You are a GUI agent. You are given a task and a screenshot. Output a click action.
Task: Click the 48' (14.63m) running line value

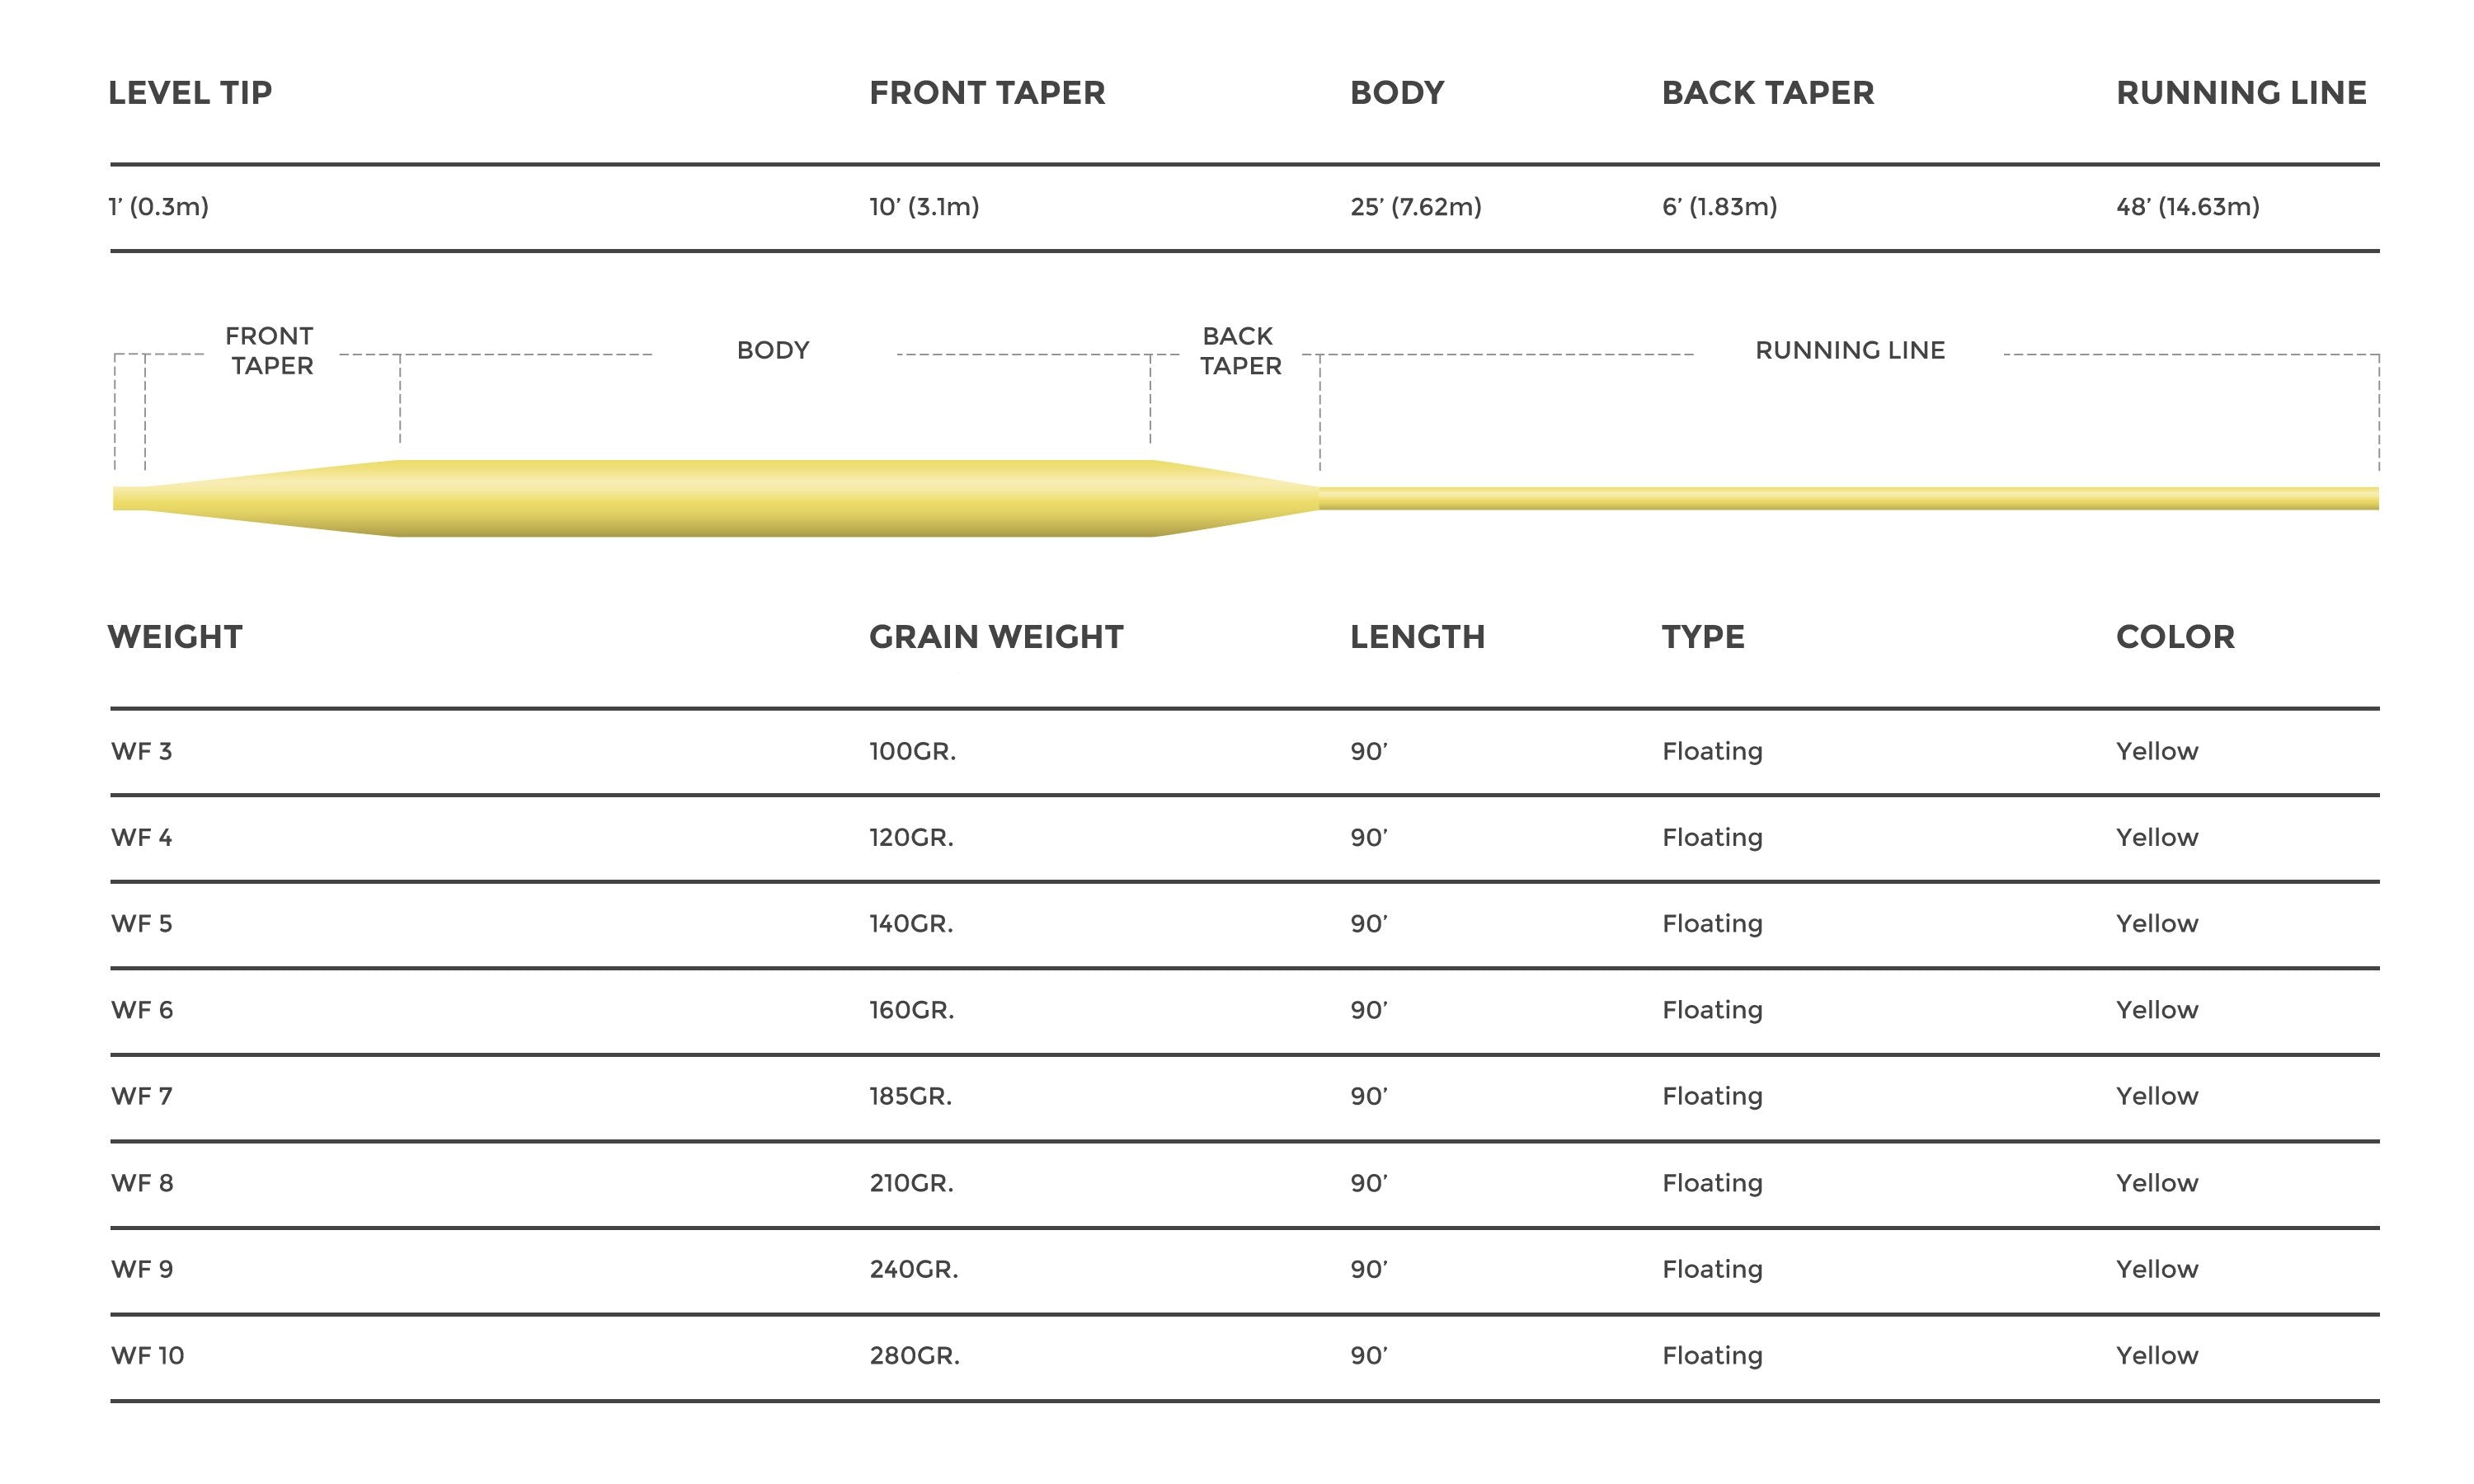click(x=2187, y=207)
